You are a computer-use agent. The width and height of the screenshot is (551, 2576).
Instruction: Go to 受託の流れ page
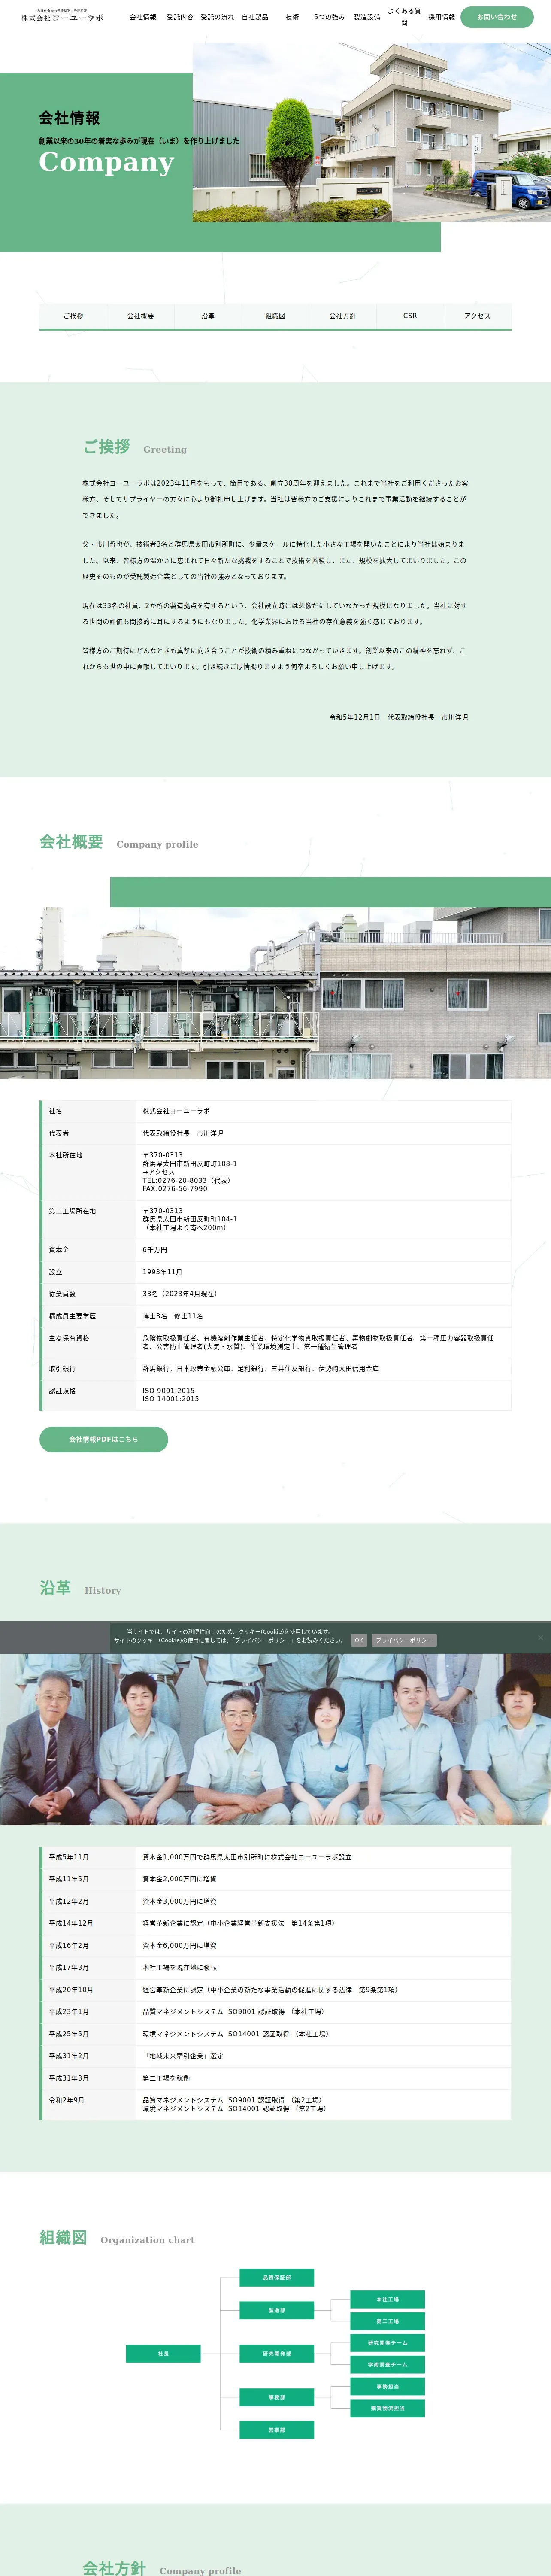[x=217, y=17]
